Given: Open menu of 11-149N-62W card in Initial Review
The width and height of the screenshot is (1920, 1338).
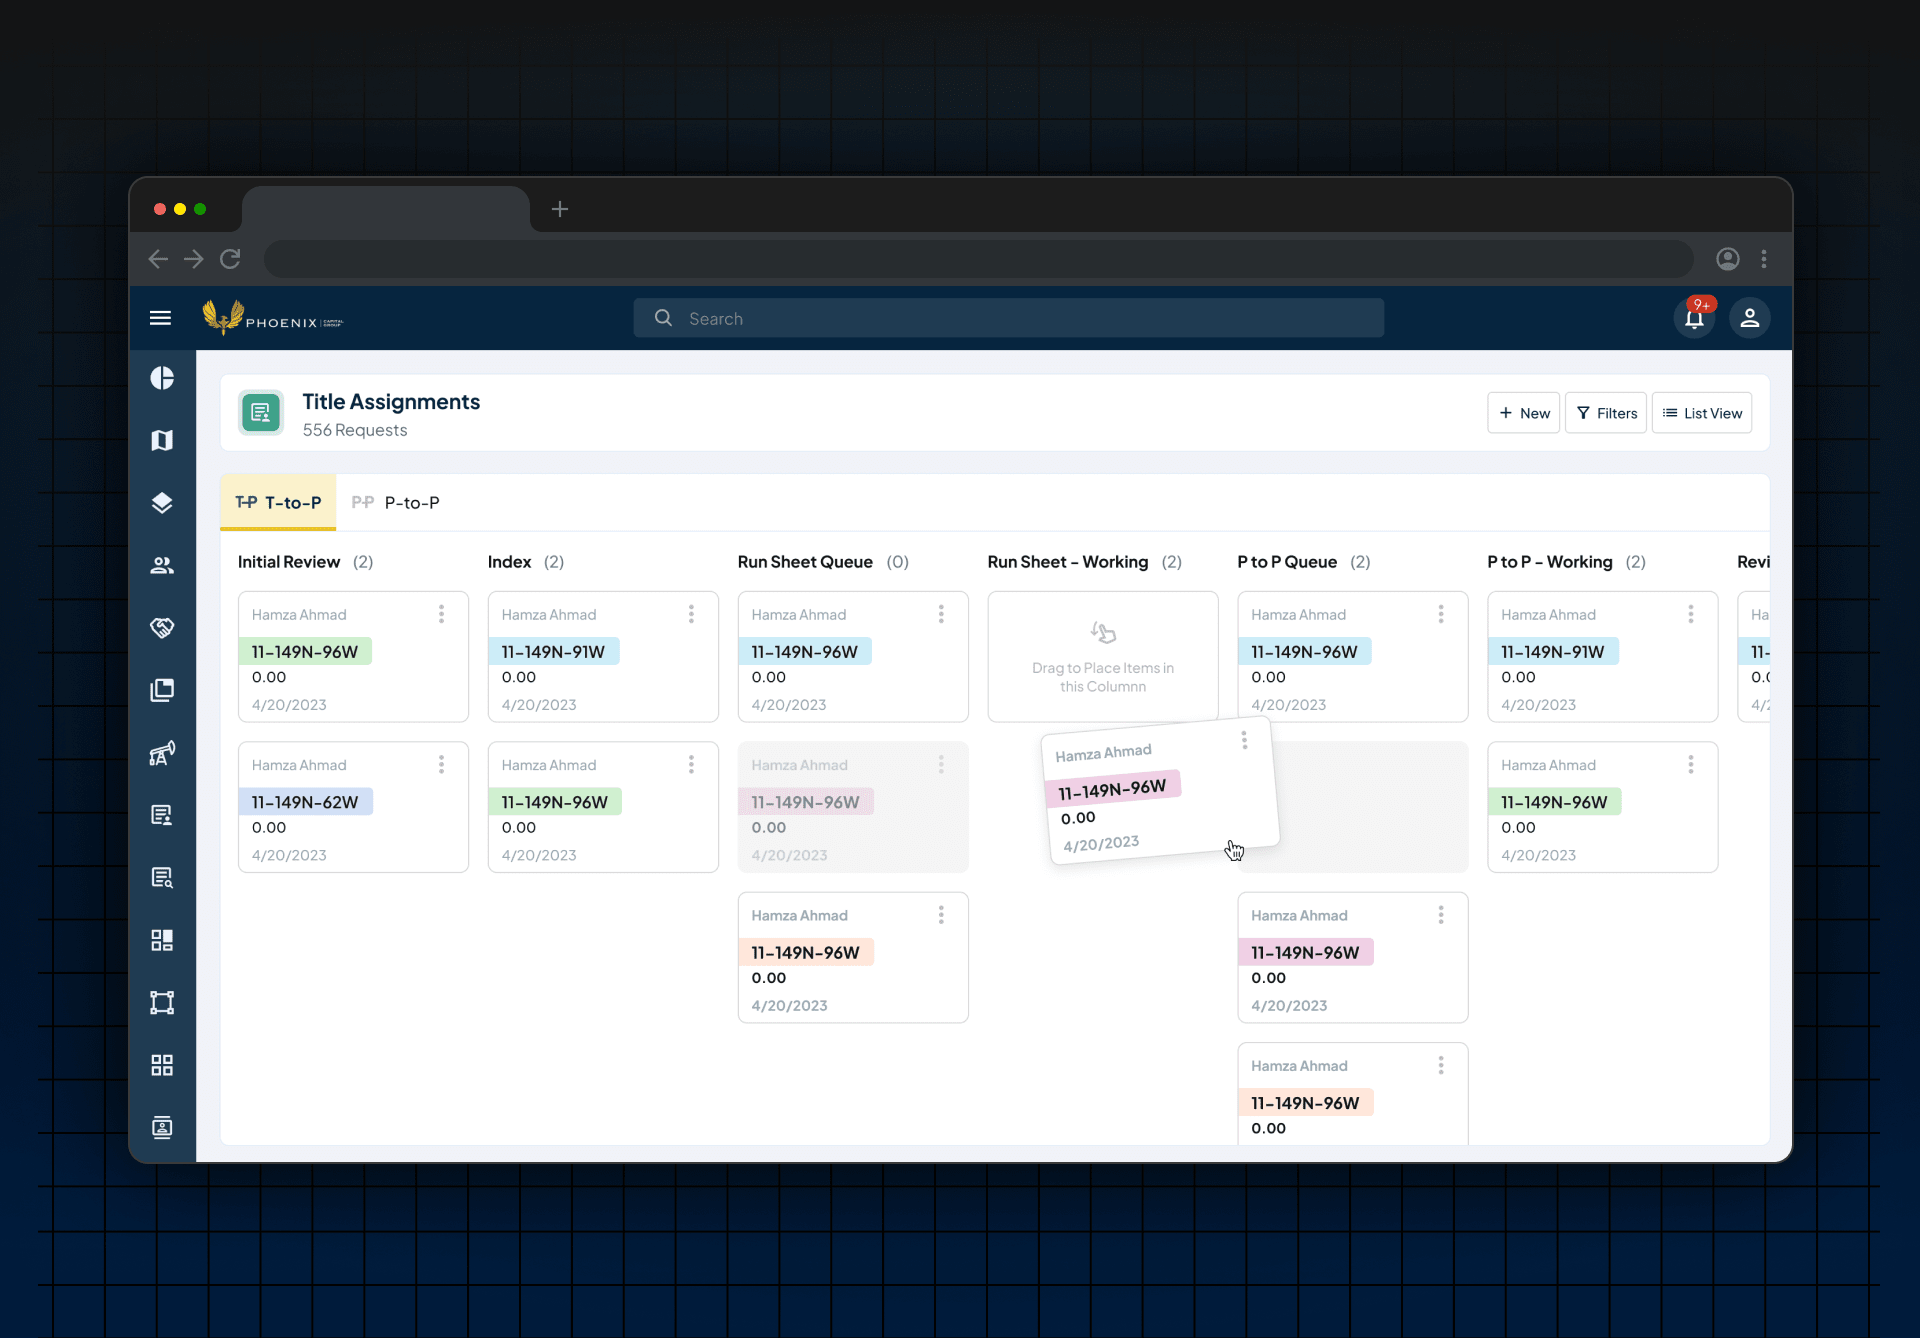Looking at the screenshot, I should pyautogui.click(x=441, y=764).
